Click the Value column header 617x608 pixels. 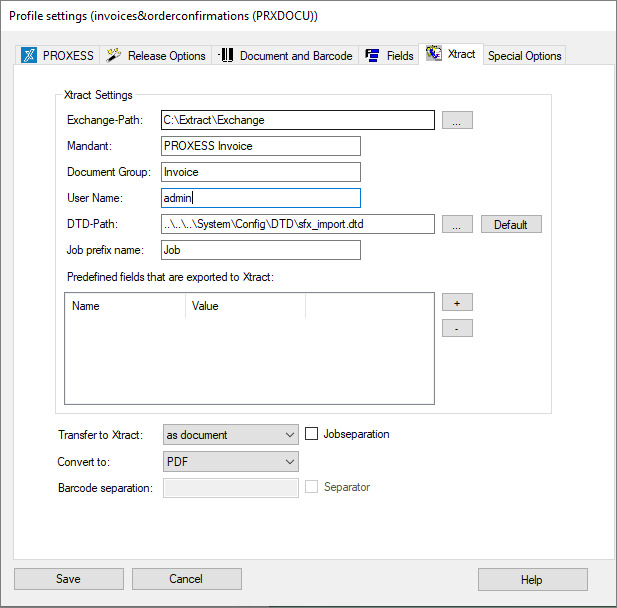tap(246, 306)
